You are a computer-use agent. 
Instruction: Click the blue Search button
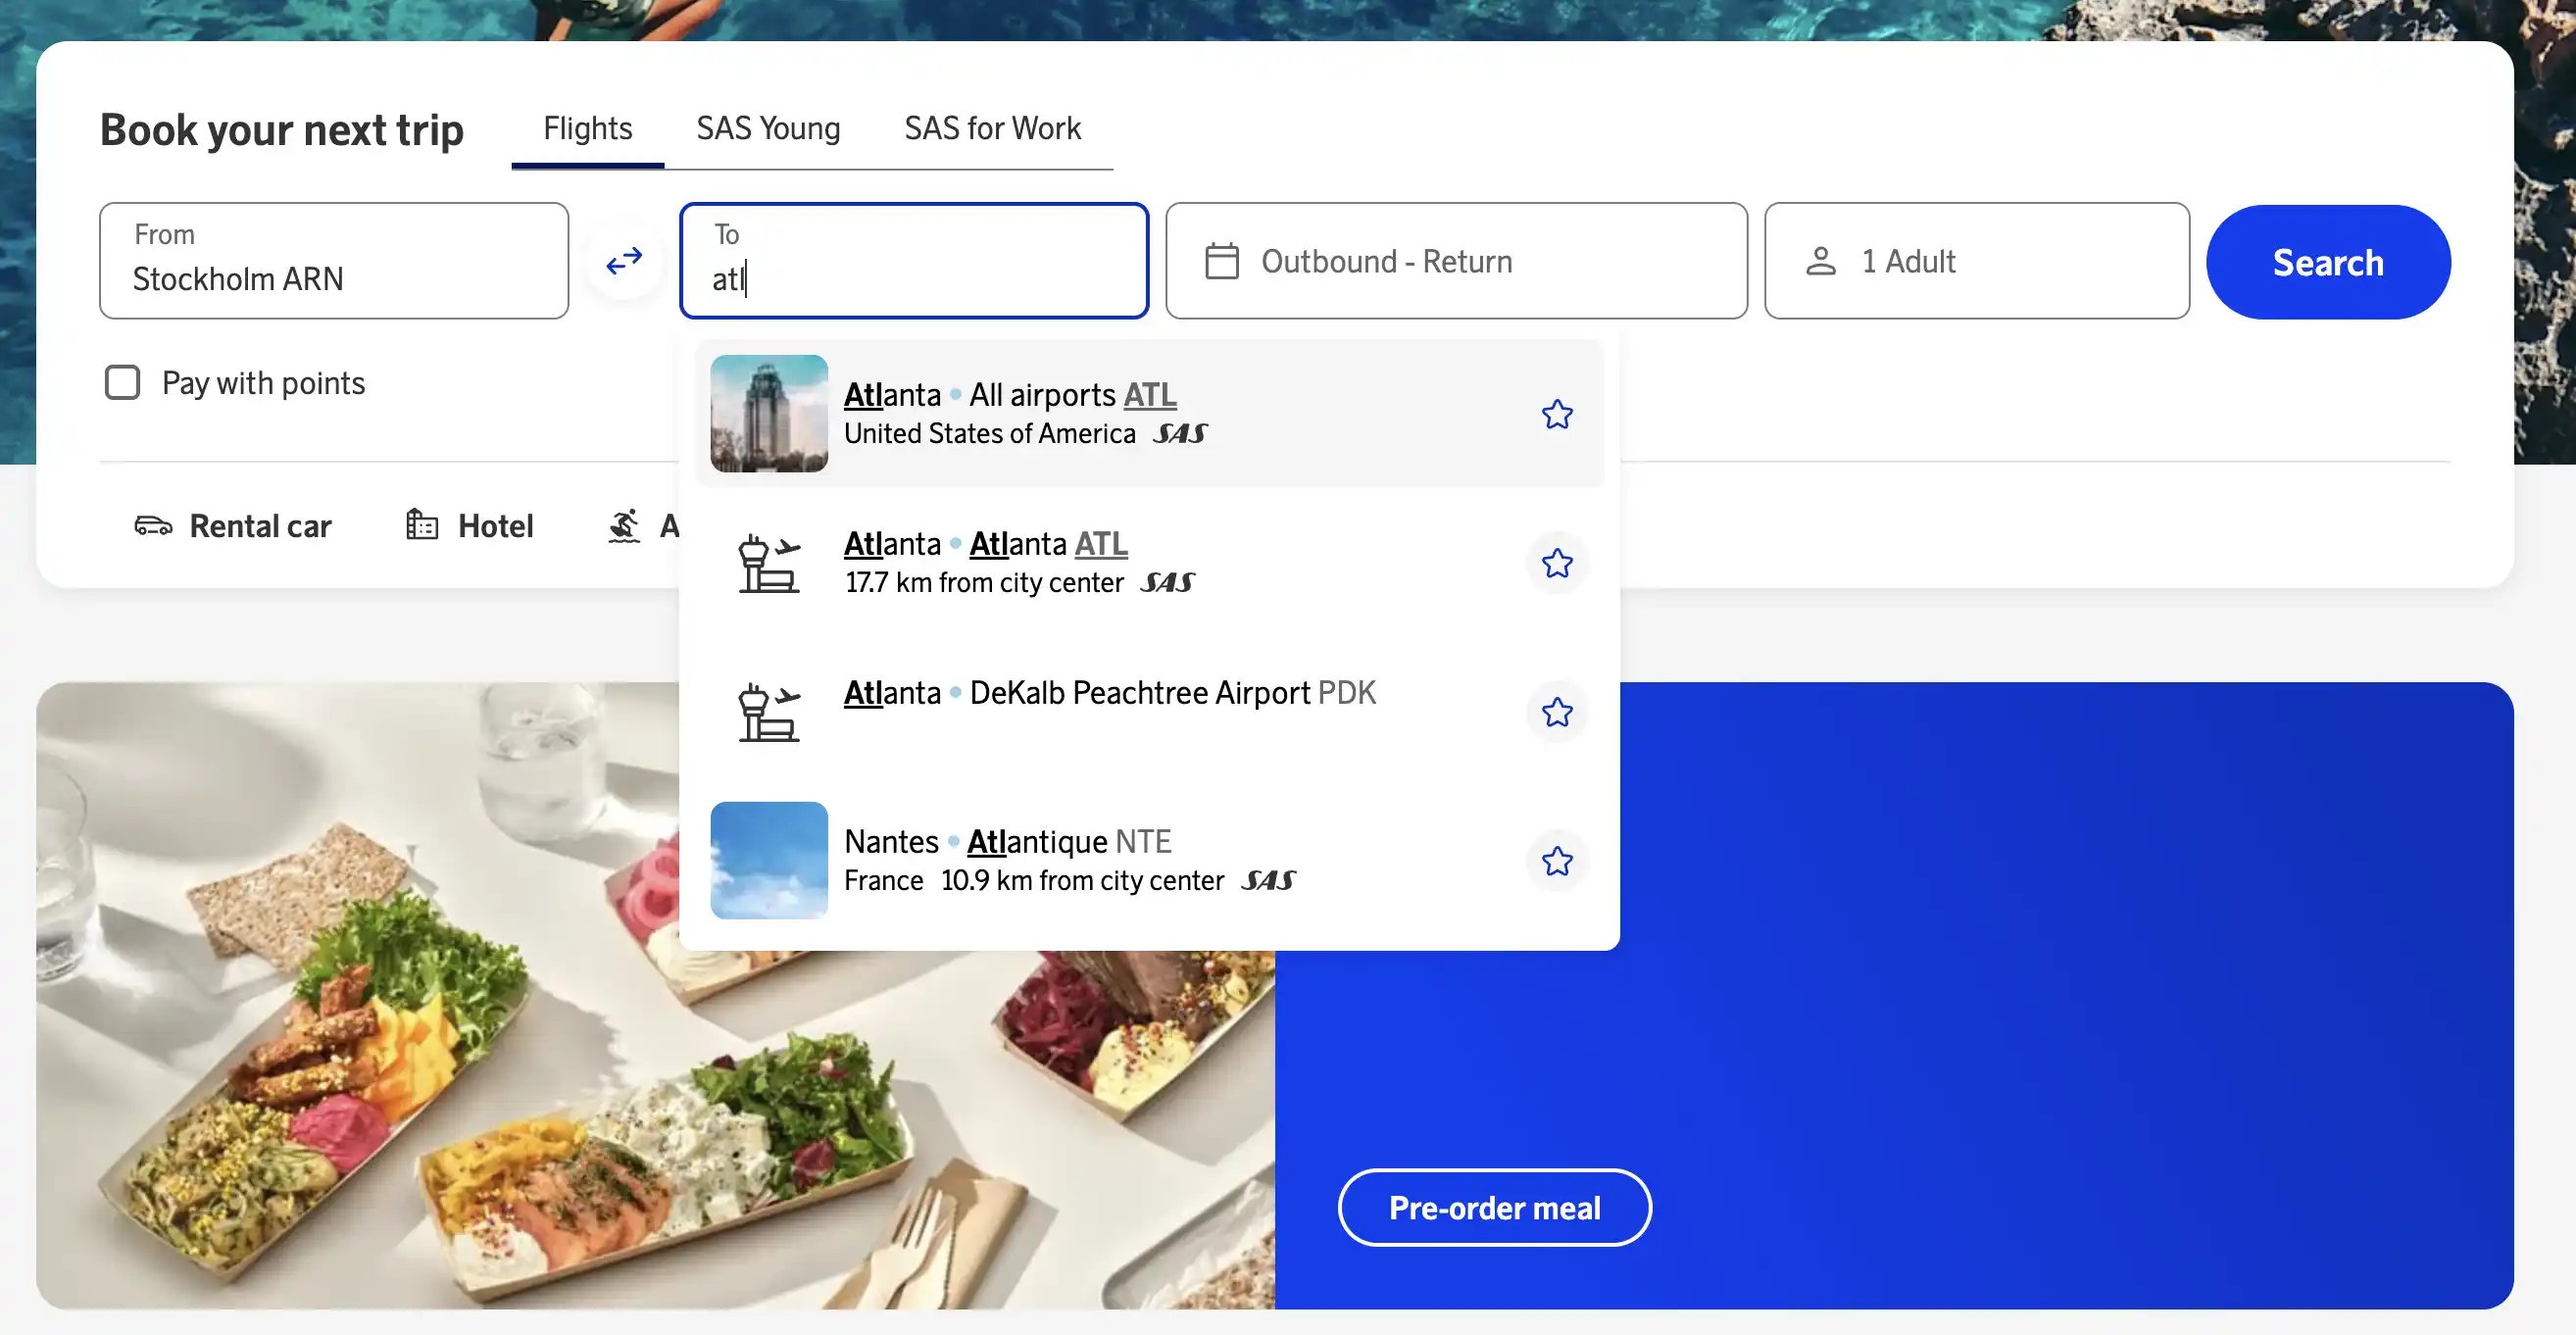click(2327, 262)
